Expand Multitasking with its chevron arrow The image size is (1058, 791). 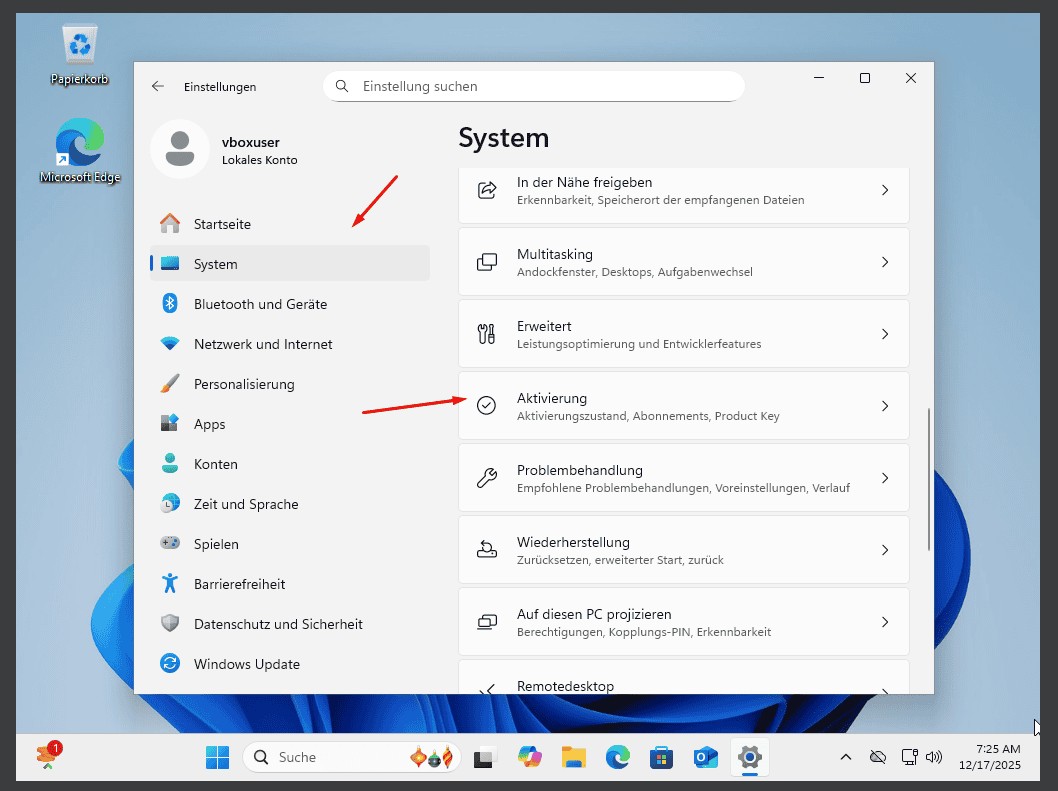(884, 262)
